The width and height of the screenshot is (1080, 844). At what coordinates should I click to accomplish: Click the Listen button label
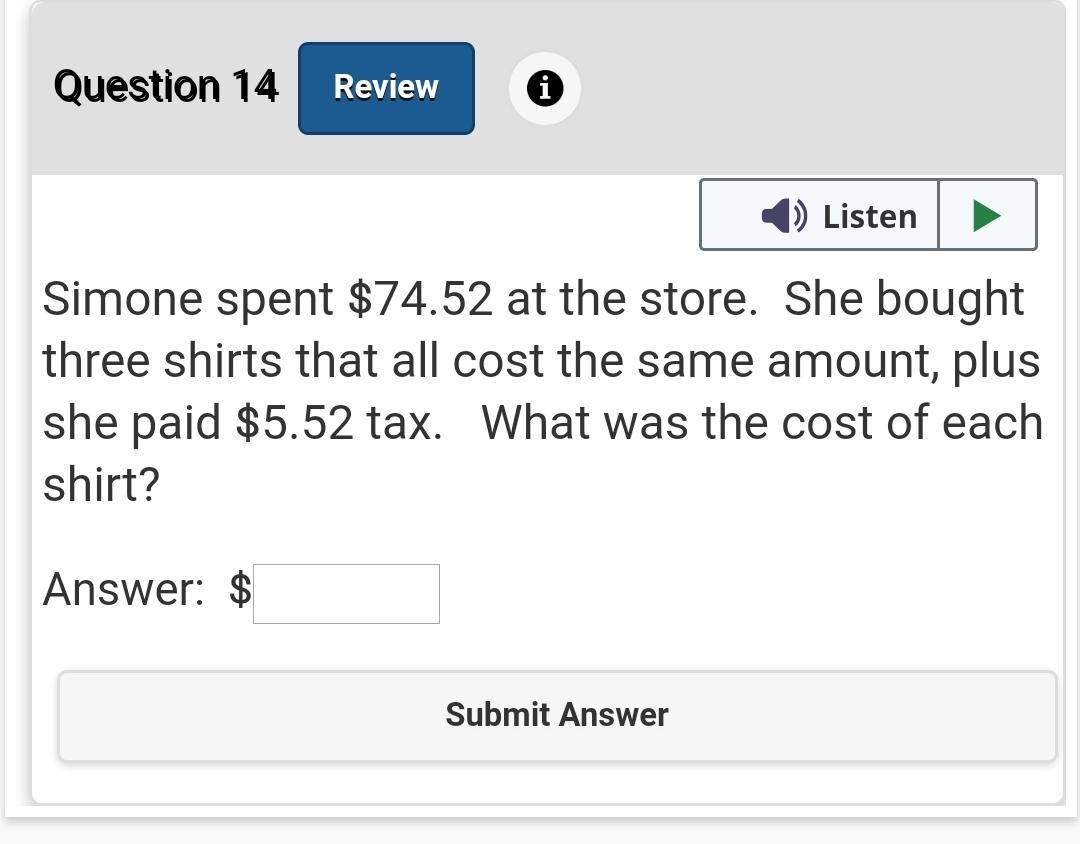[869, 216]
